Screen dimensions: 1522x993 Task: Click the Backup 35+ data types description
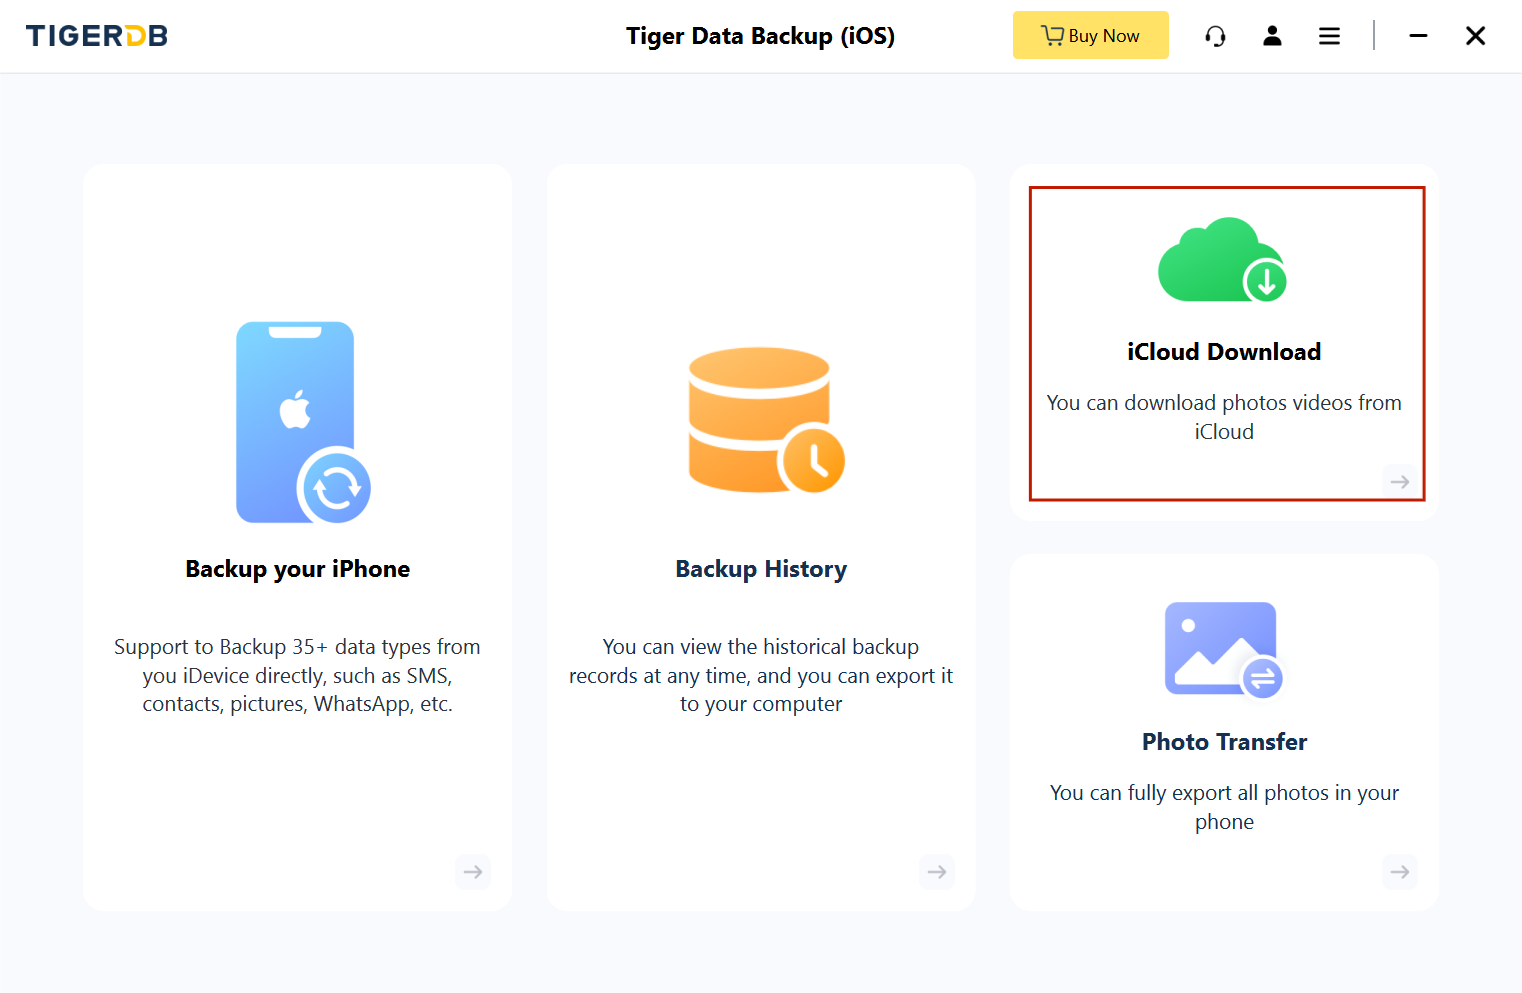297,675
